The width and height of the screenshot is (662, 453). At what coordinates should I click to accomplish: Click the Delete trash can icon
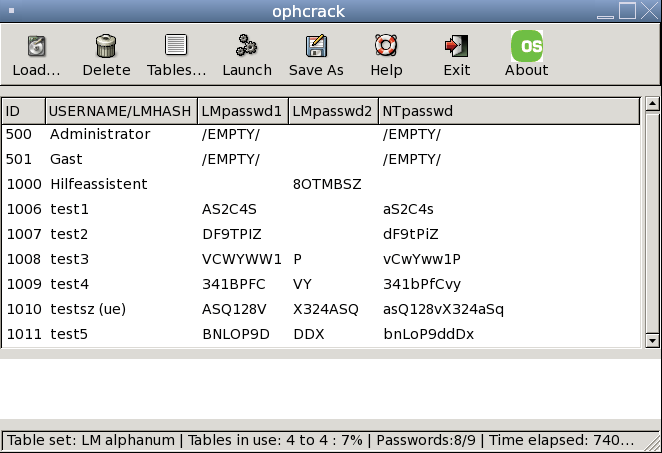106,46
